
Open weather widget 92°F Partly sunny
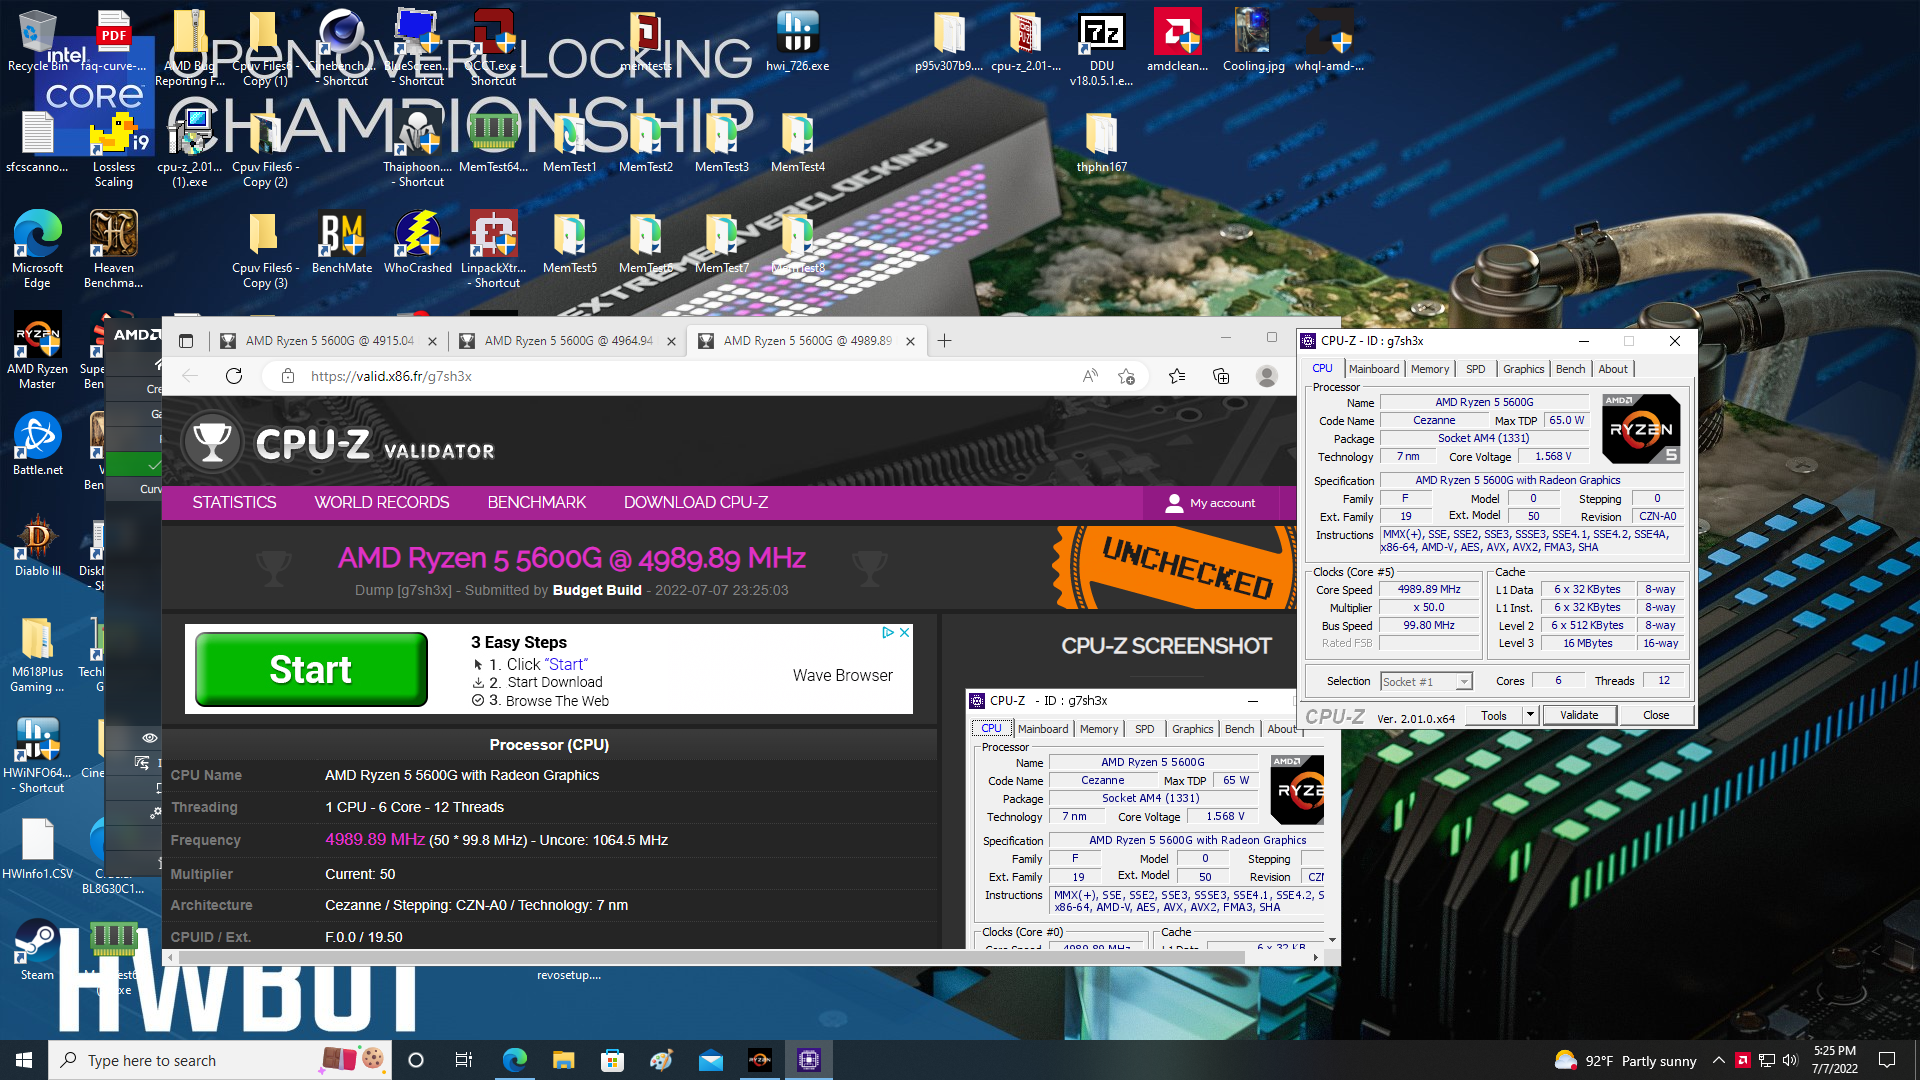click(x=1625, y=1060)
